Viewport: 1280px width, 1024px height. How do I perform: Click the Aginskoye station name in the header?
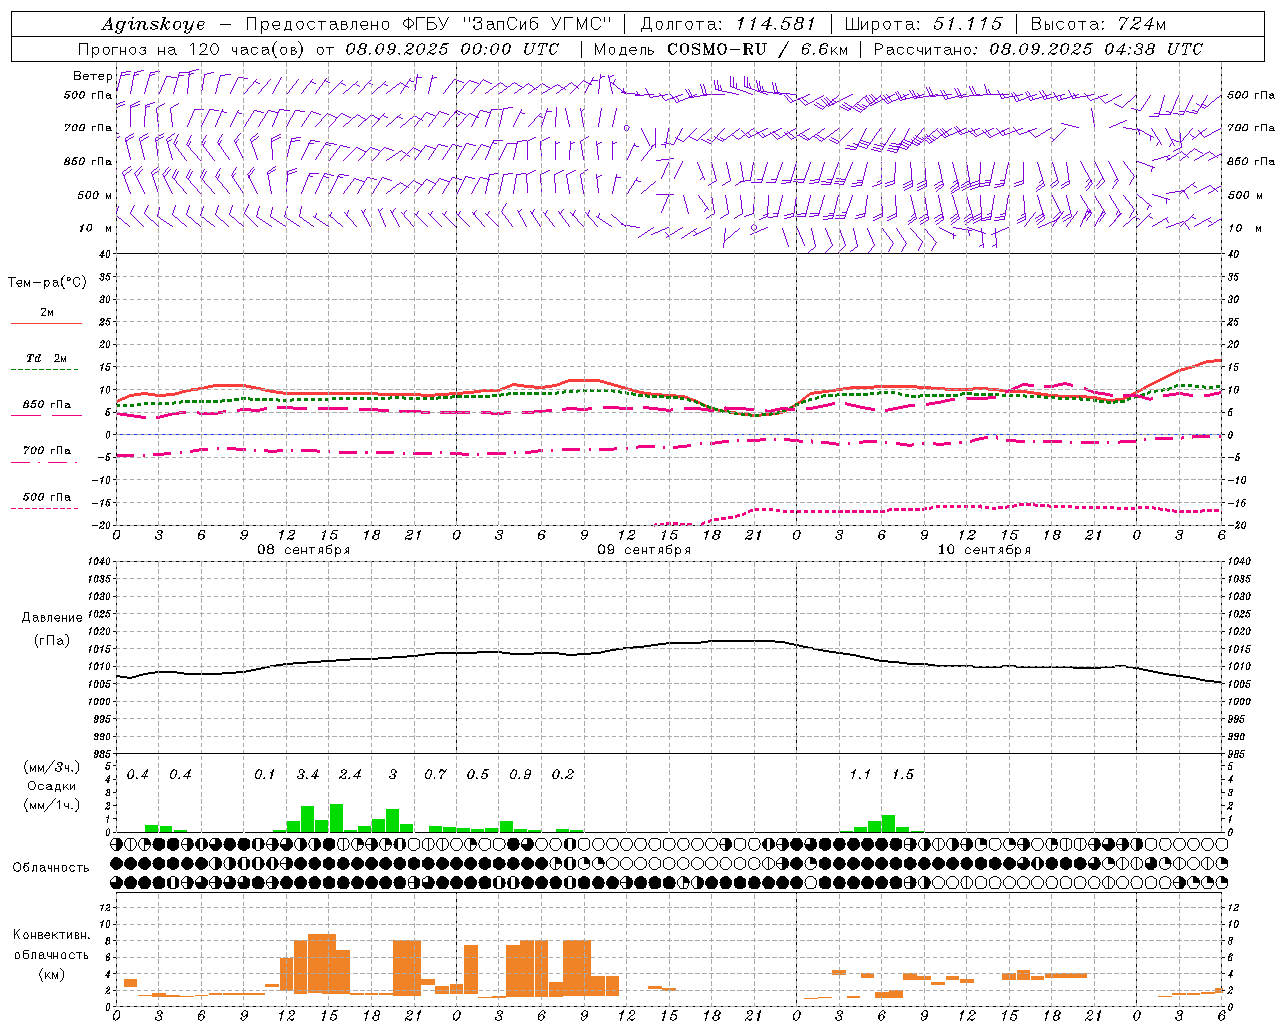coord(153,24)
